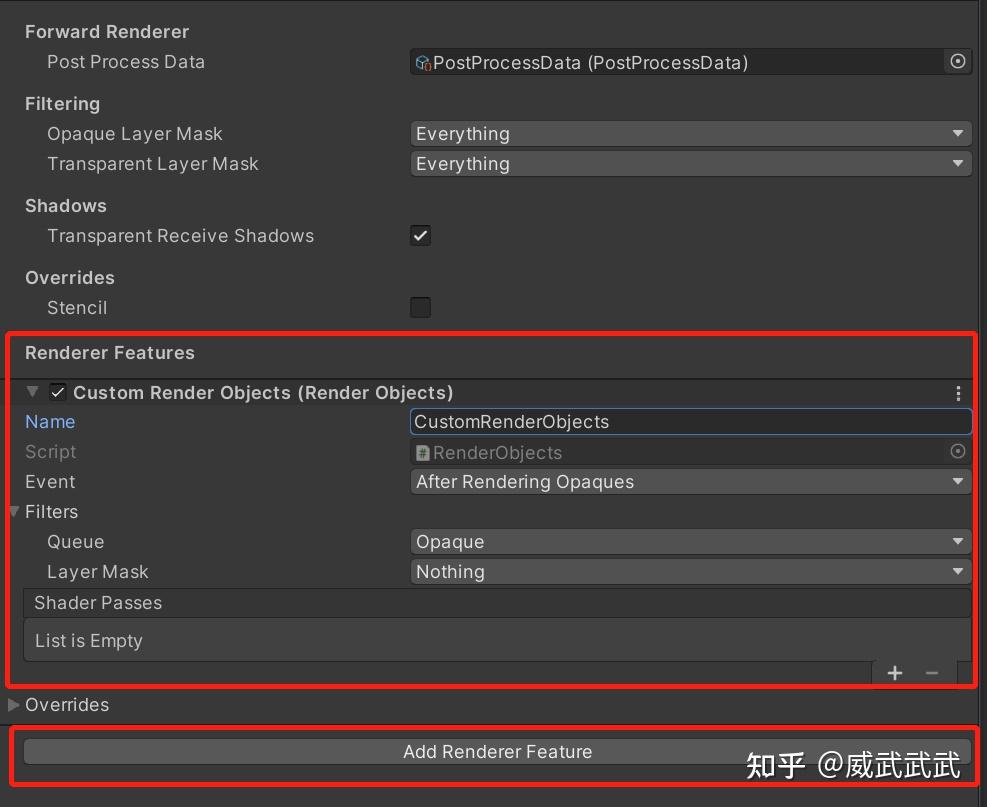The image size is (987, 807).
Task: Click the Add Renderer Feature button
Action: click(x=497, y=751)
